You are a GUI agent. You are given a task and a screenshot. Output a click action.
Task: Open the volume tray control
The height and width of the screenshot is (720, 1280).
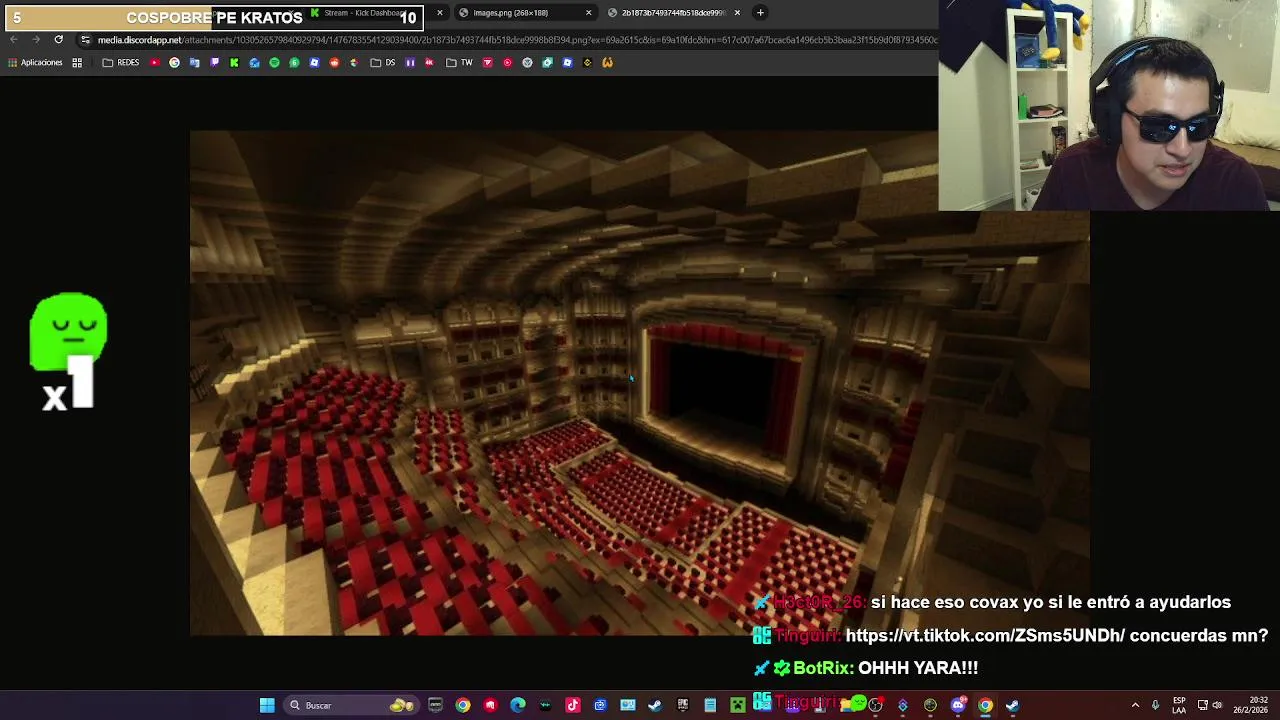(1218, 705)
